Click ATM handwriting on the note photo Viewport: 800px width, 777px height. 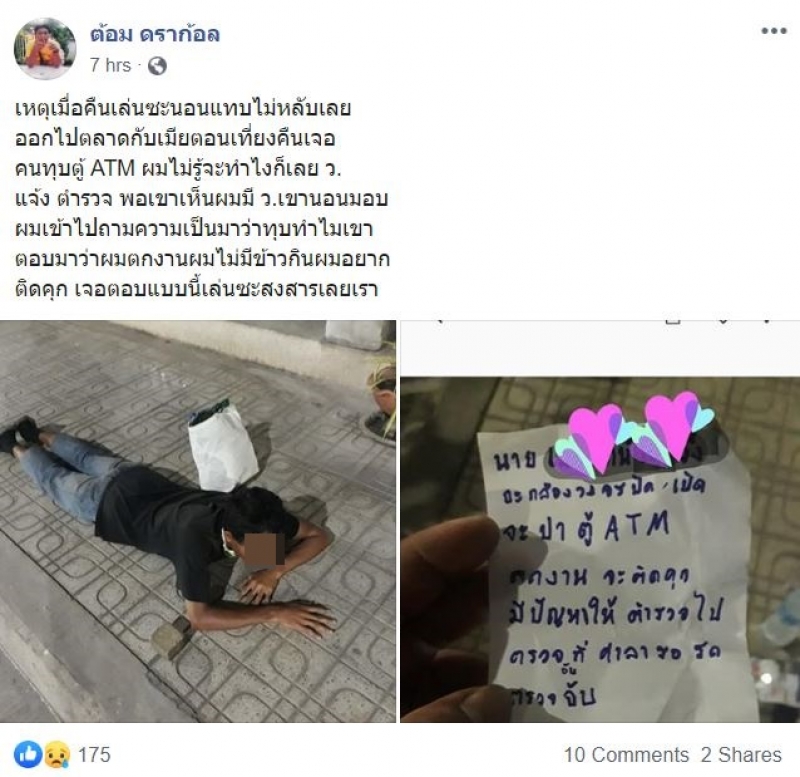pos(637,527)
